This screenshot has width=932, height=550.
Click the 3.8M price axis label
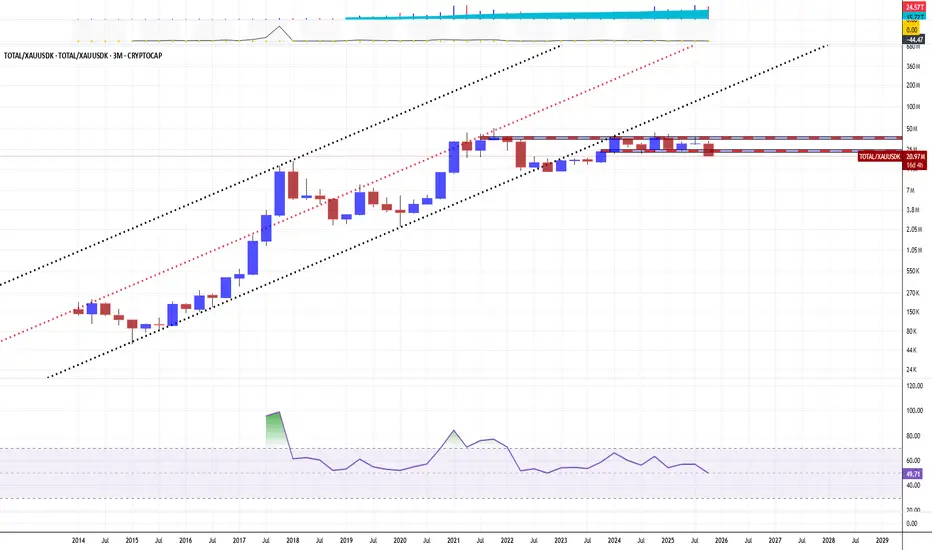(x=913, y=210)
